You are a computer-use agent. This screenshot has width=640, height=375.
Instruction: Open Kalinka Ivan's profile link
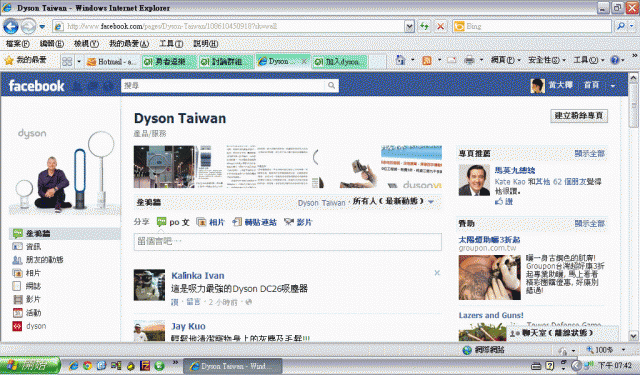(x=198, y=275)
